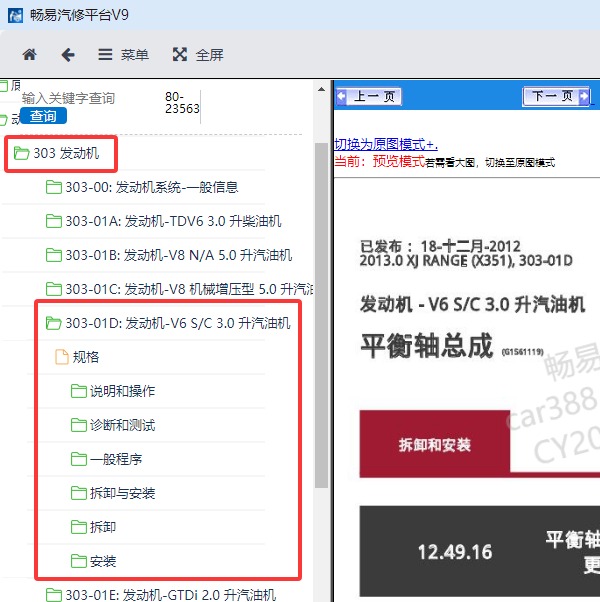This screenshot has width=600, height=602.
Task: Click the tree panel scrollbar up arrow
Action: (321, 89)
